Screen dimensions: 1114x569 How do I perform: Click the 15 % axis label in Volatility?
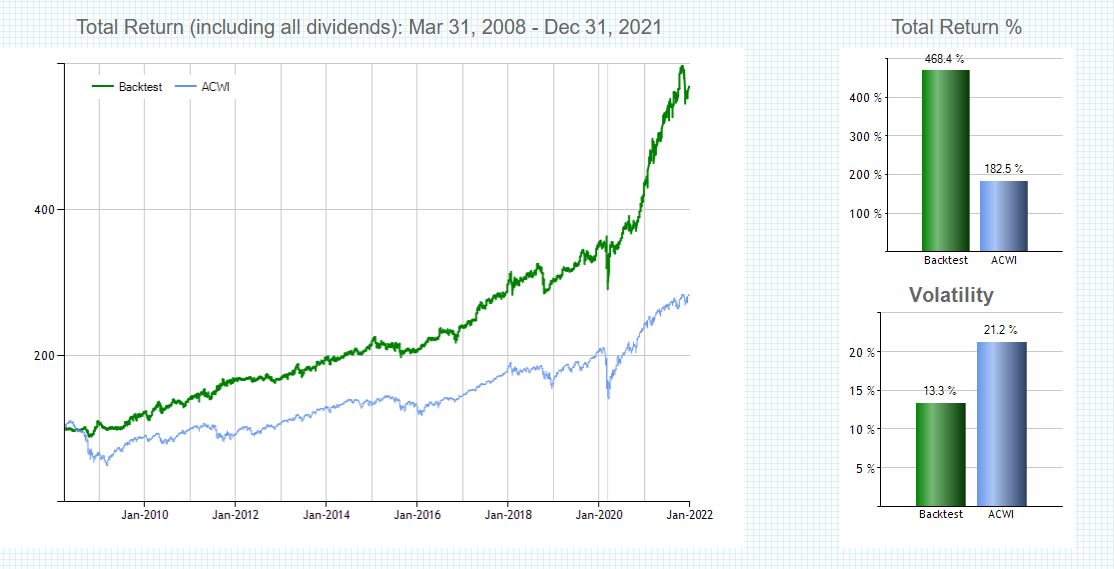[862, 391]
